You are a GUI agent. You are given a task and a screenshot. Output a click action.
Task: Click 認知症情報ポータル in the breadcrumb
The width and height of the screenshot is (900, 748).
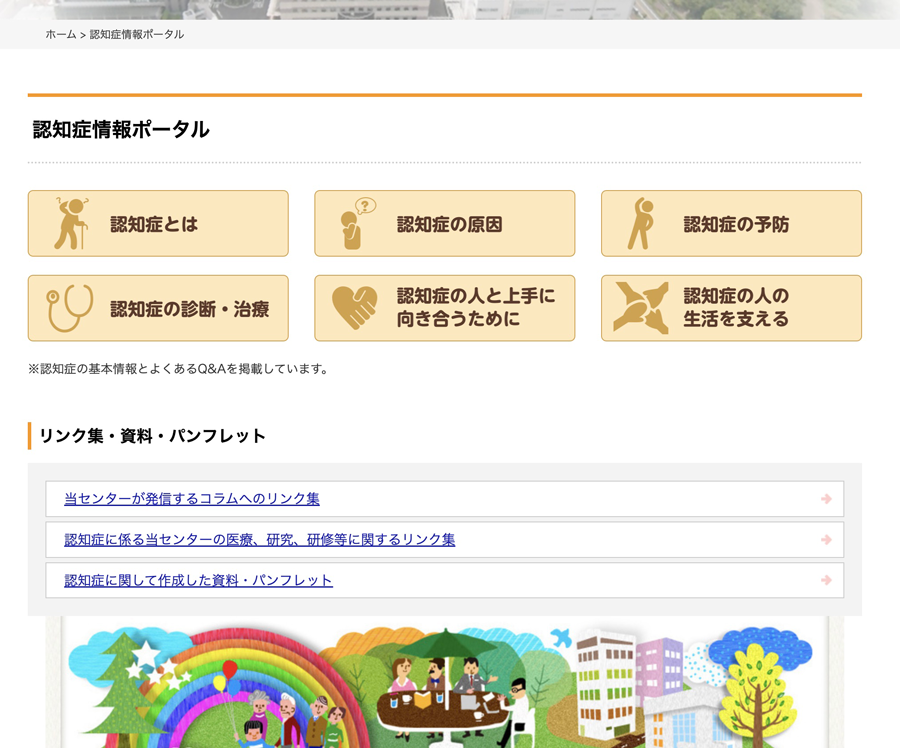point(137,34)
